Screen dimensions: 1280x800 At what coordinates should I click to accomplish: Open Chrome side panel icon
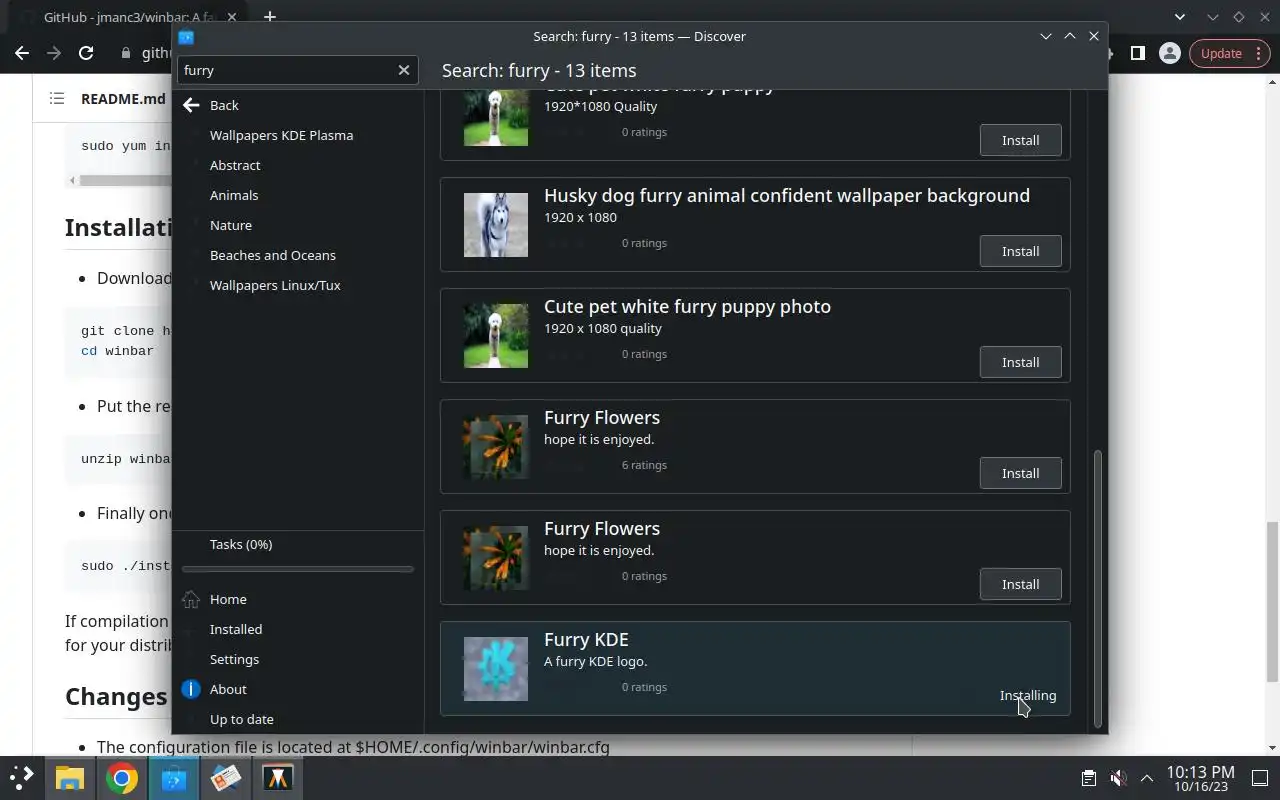1137,53
